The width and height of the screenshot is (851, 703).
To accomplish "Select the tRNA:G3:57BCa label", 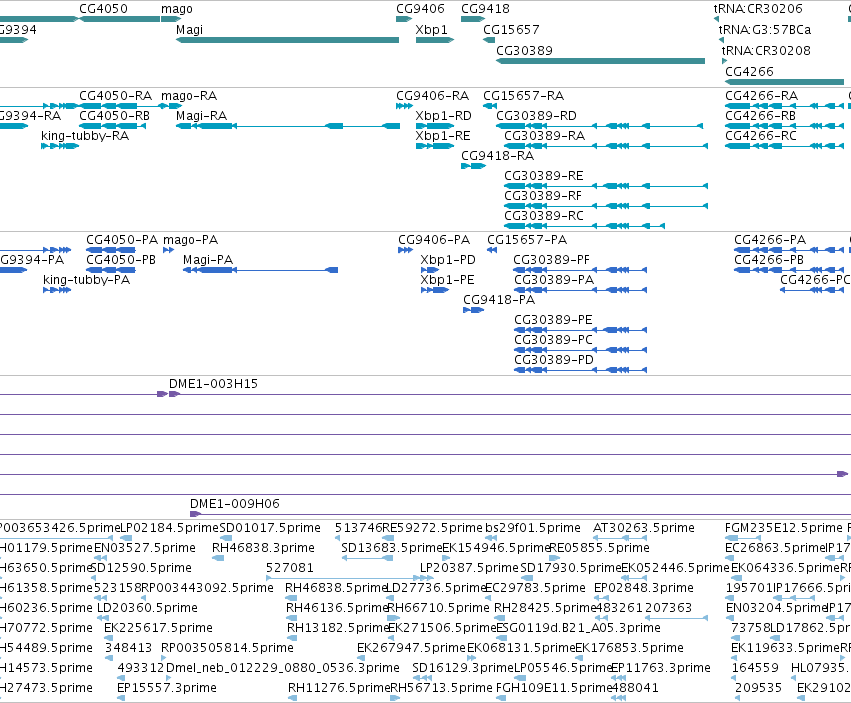I will coord(765,30).
